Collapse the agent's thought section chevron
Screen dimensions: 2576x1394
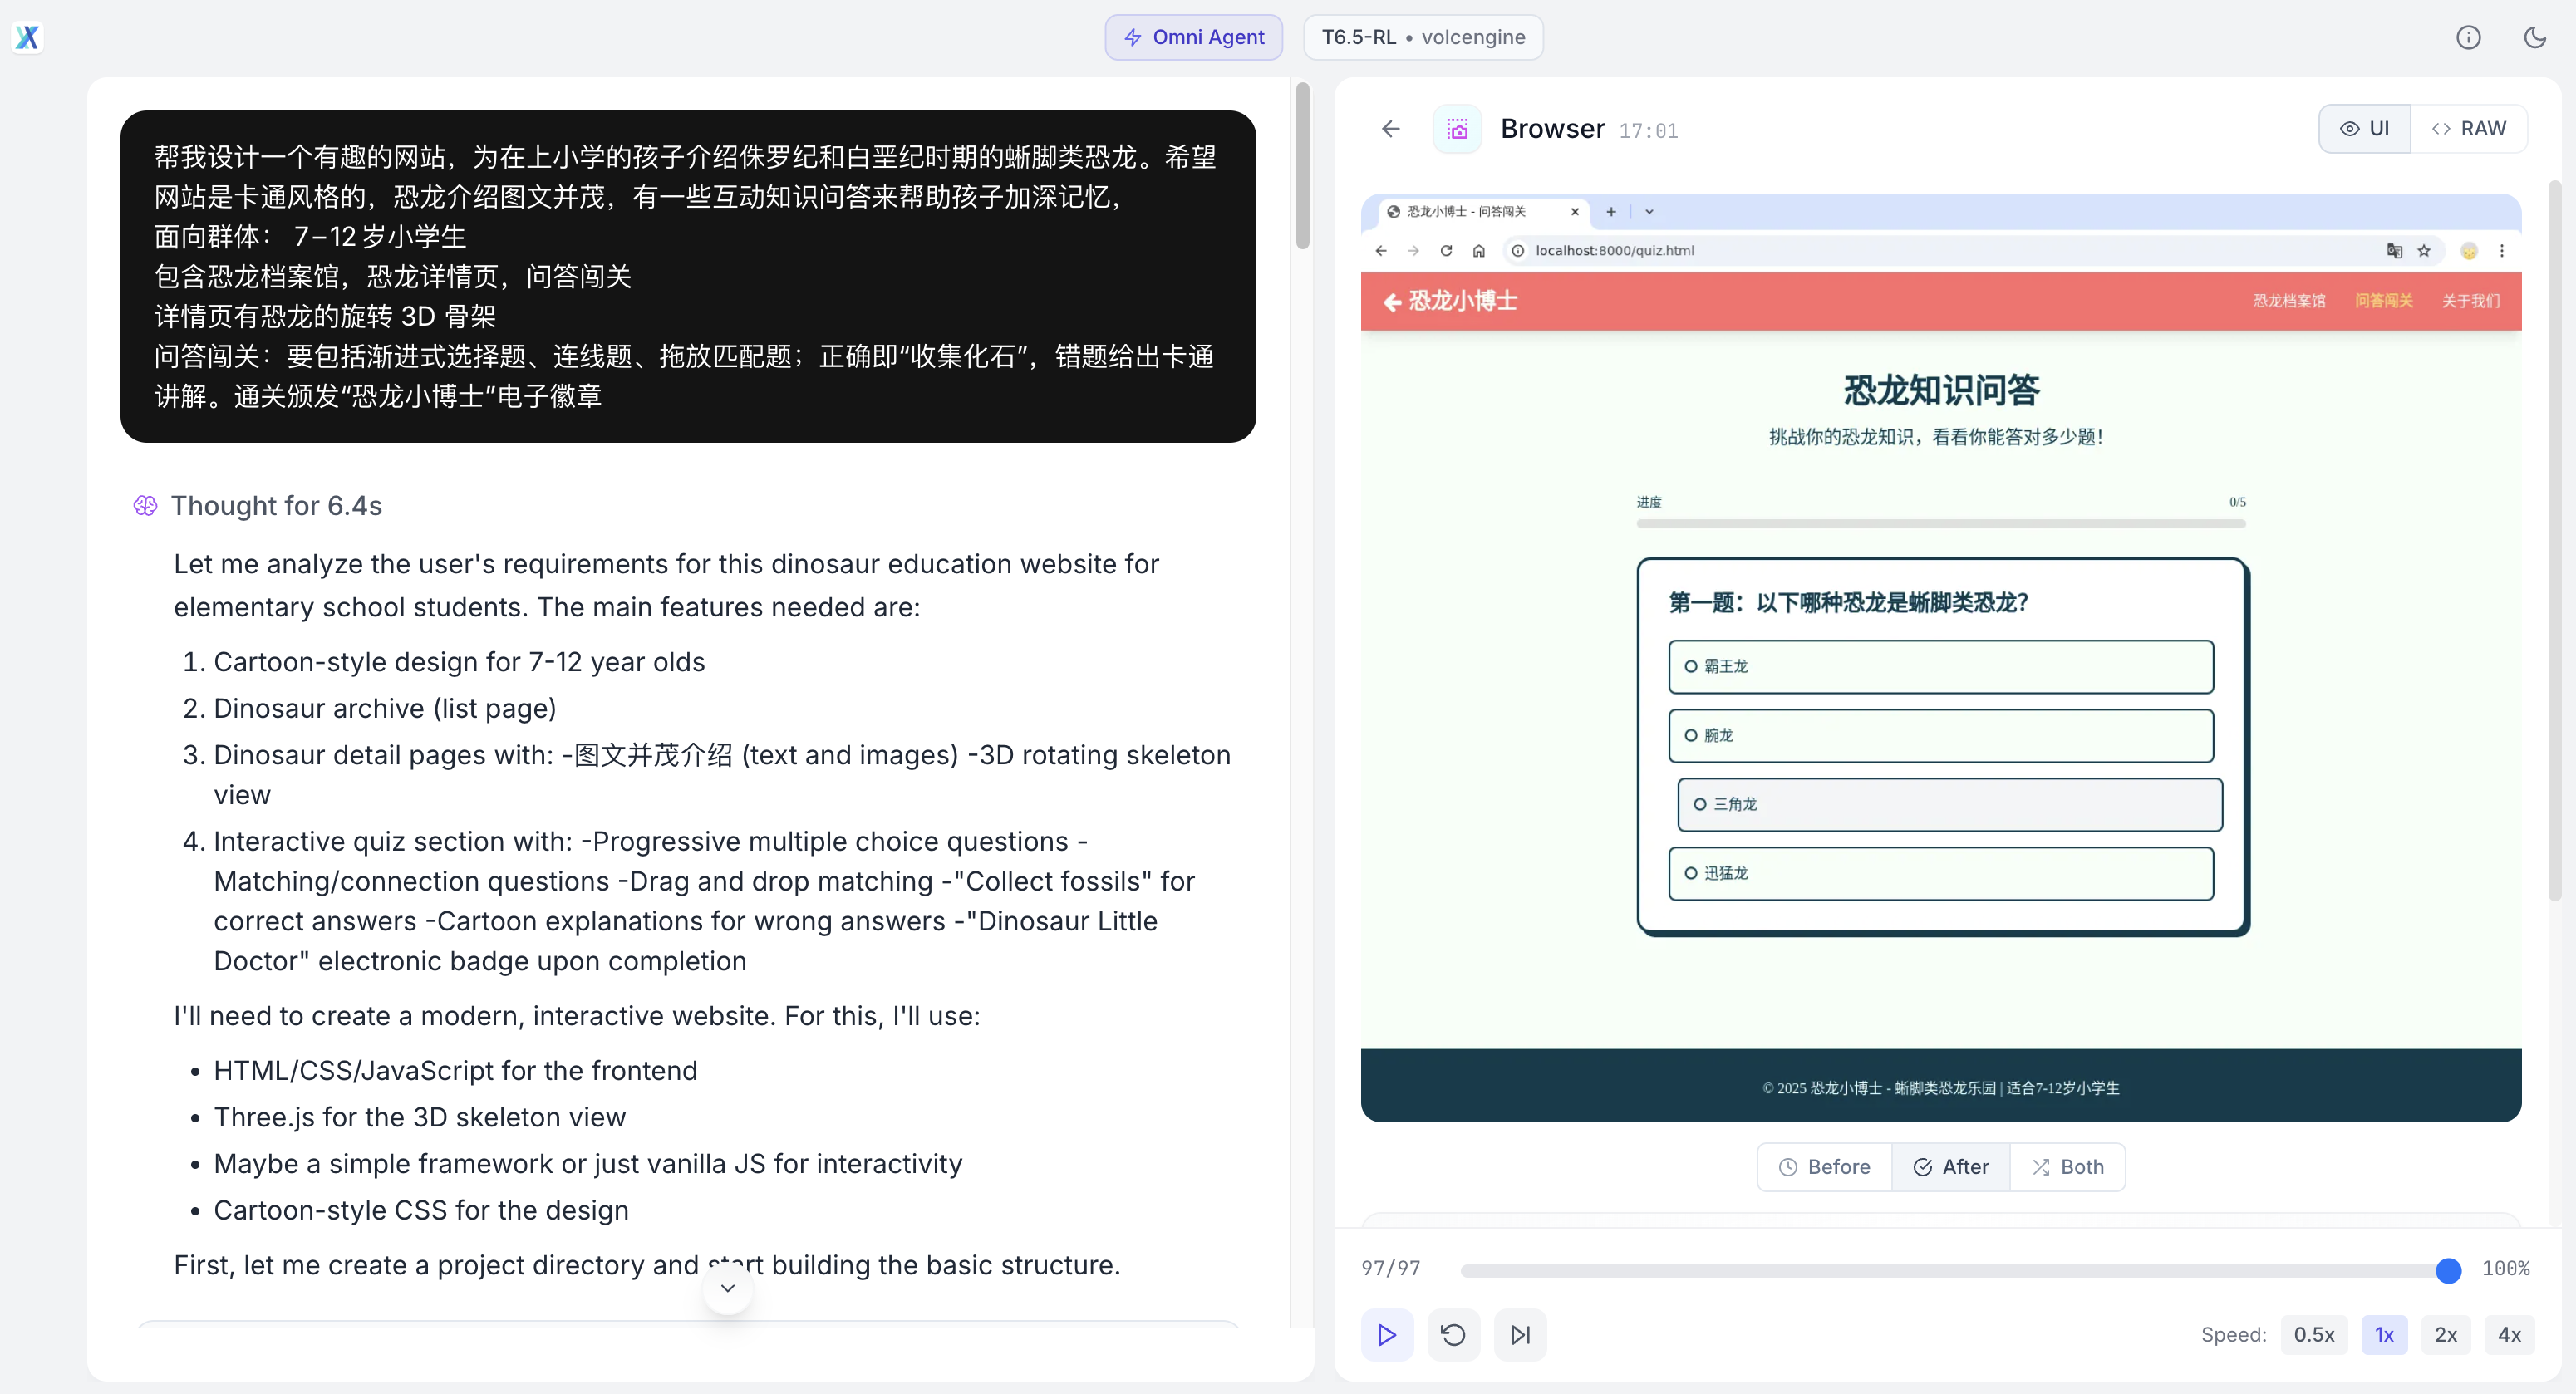point(727,1288)
